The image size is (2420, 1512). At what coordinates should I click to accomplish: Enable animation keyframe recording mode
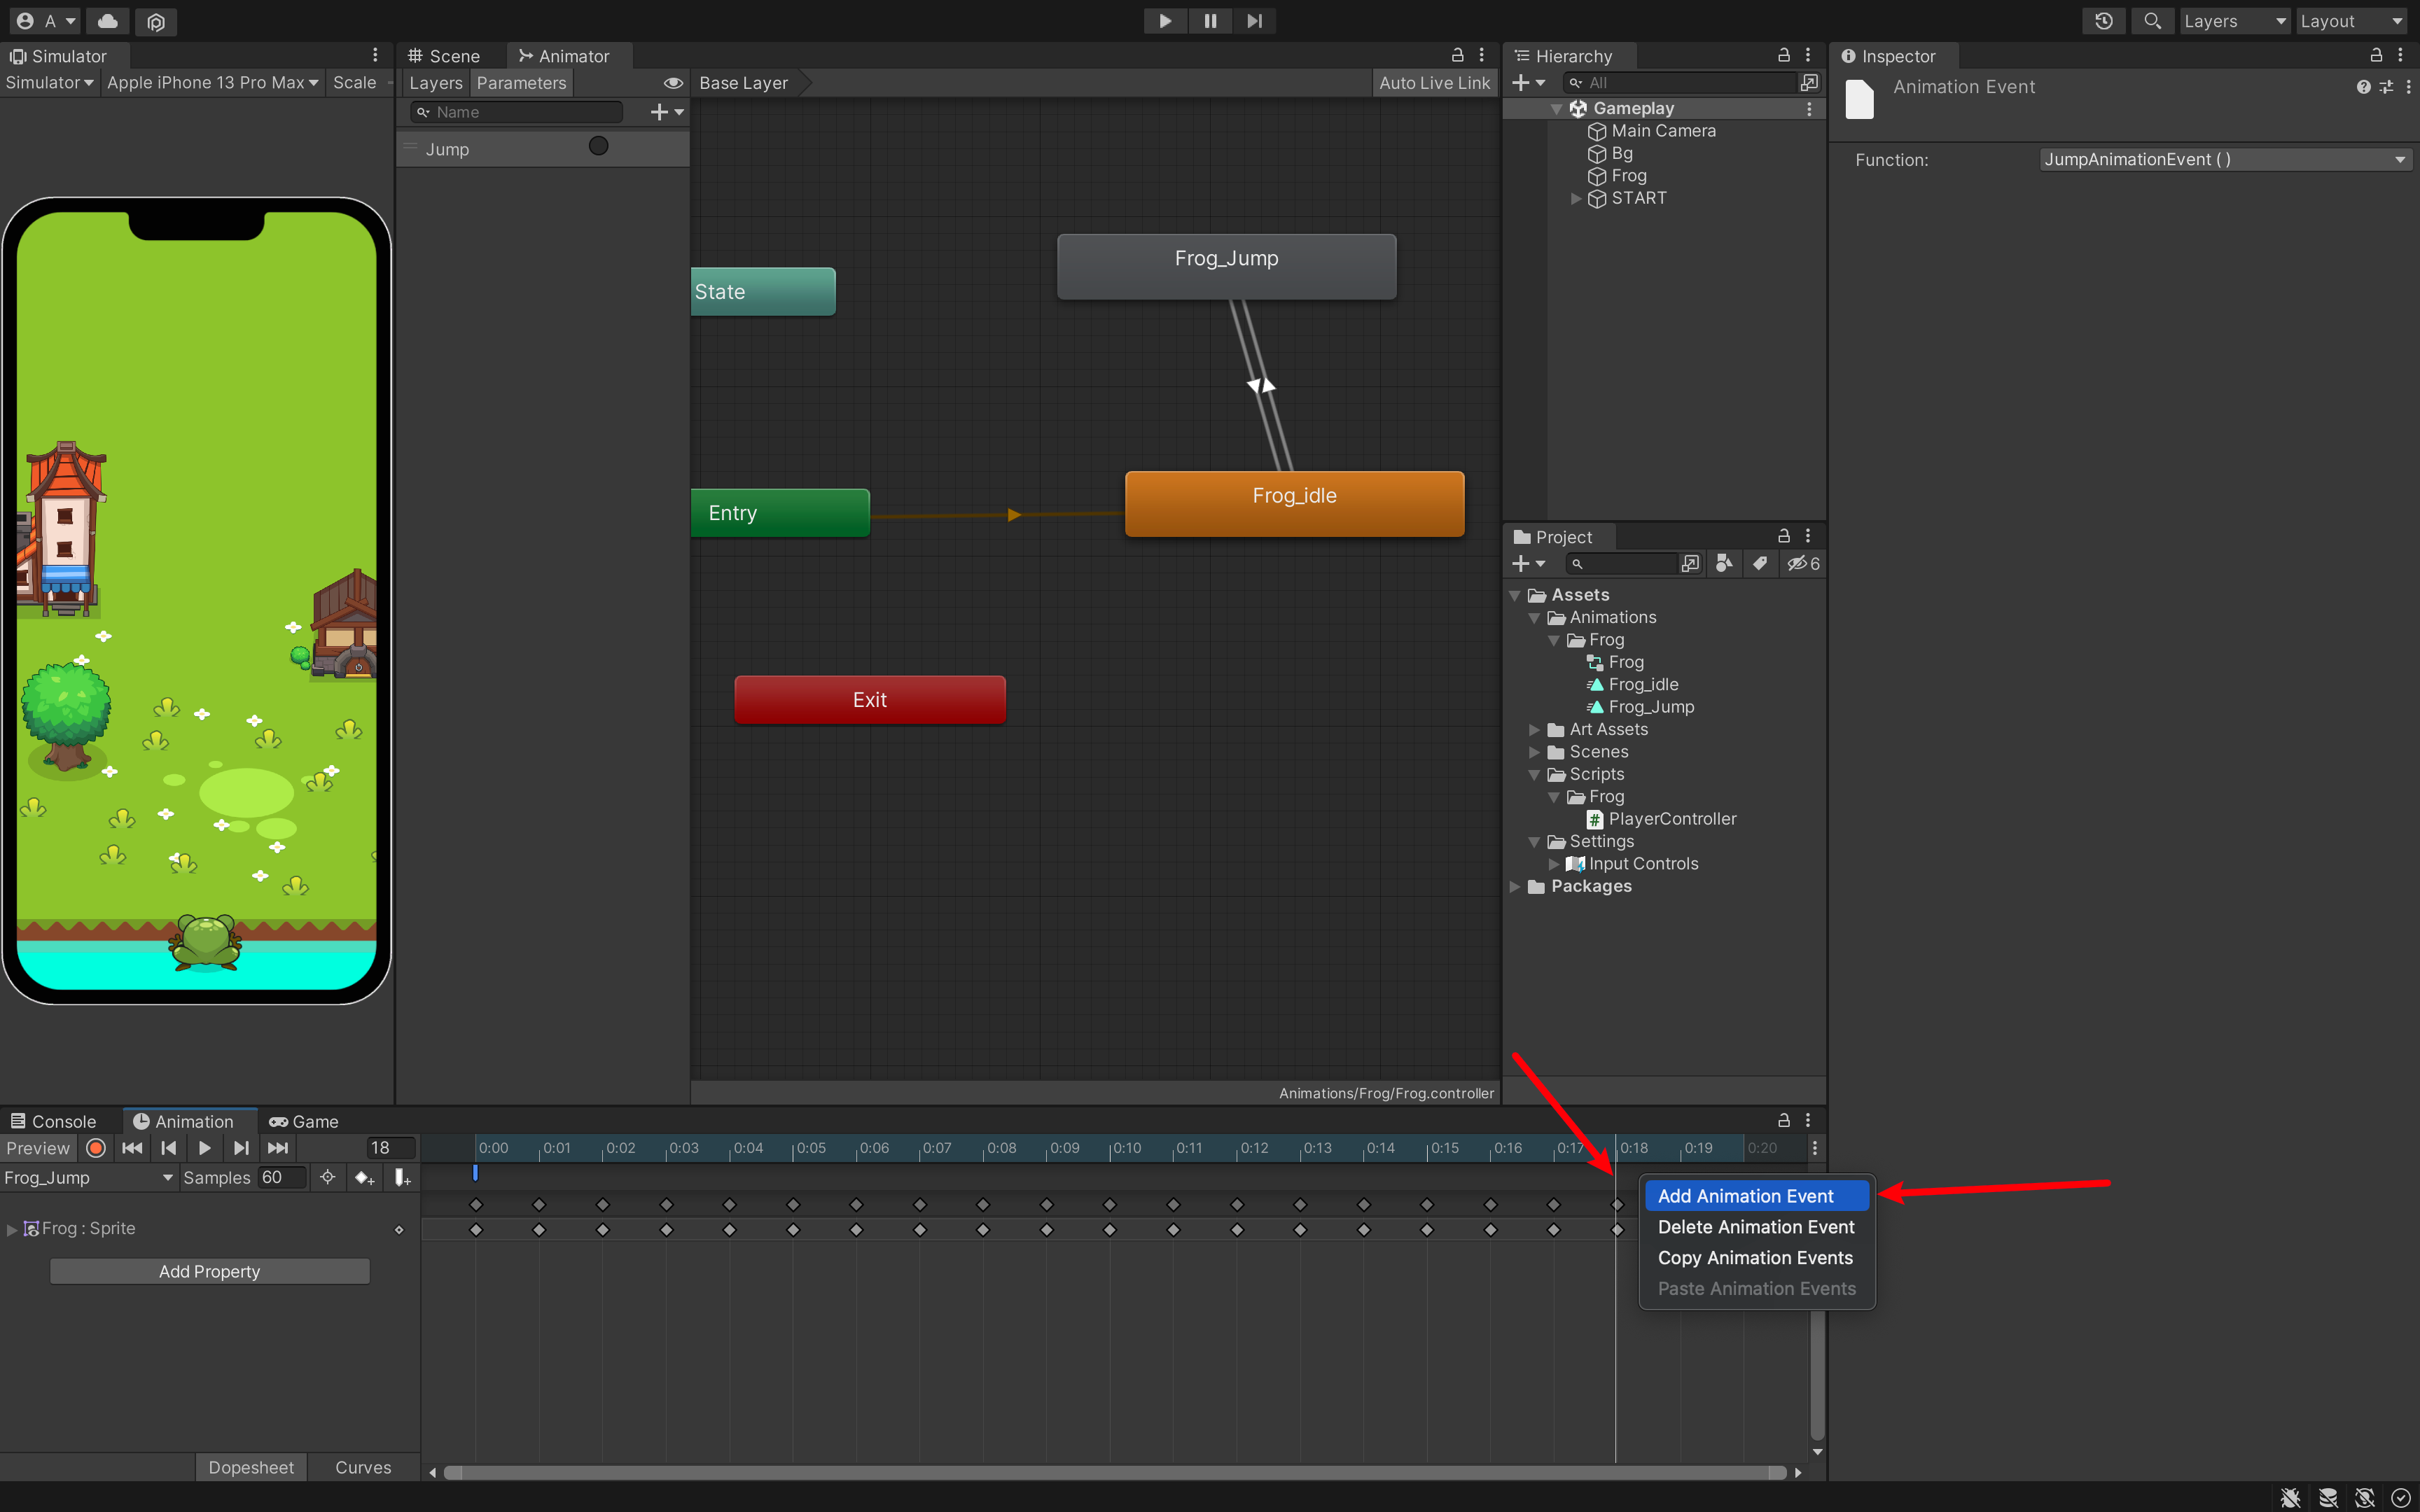(x=96, y=1148)
